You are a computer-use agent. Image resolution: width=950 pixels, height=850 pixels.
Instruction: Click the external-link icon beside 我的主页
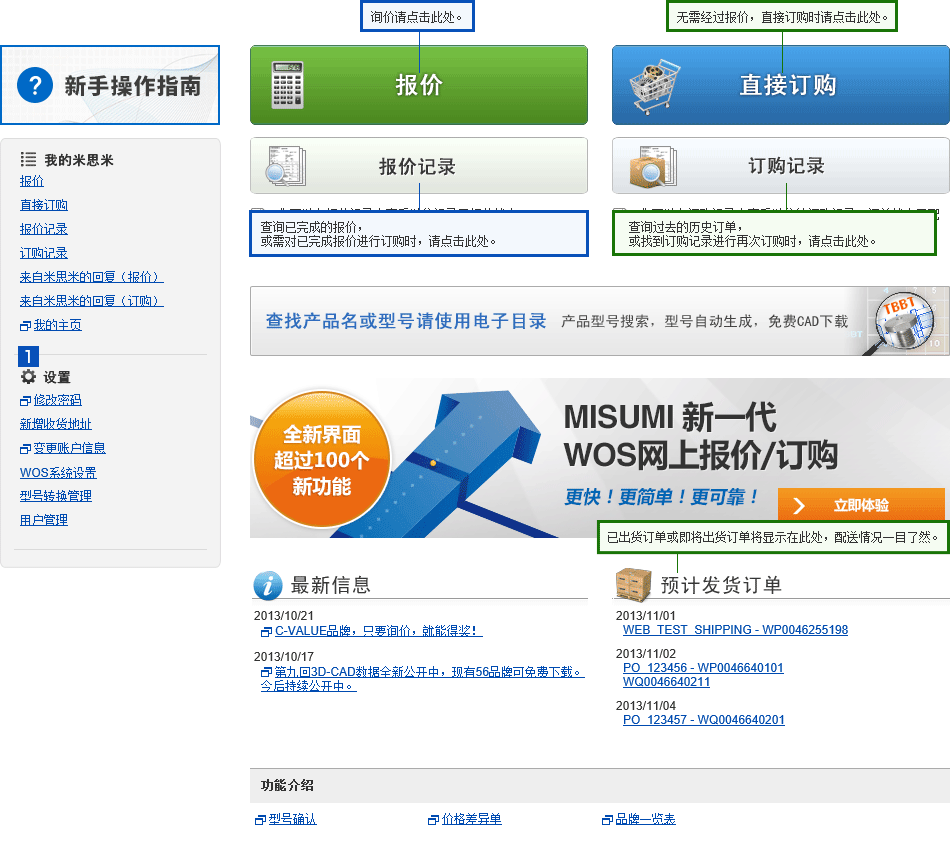point(25,326)
